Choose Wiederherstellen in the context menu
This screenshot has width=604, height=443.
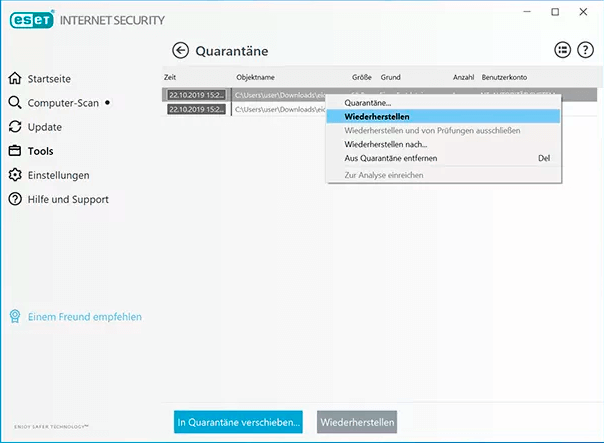click(x=443, y=116)
